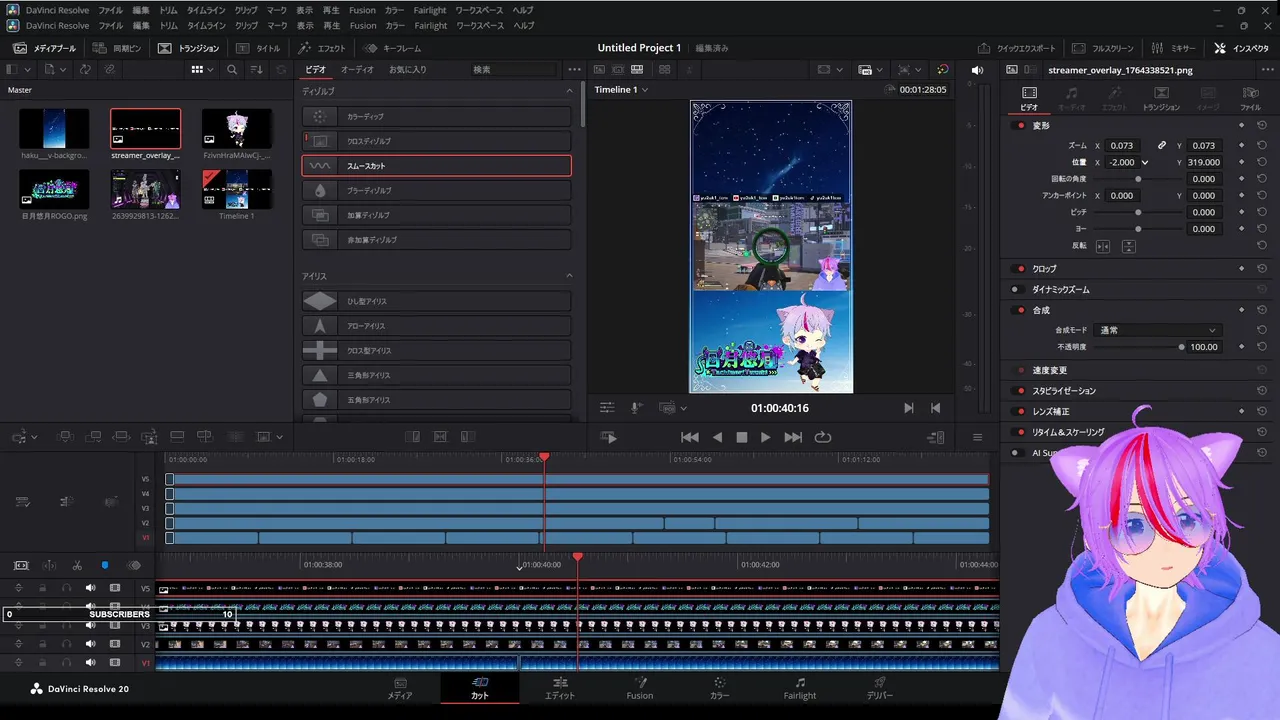Click the bypass color grades icon above viewer
Image resolution: width=1280 pixels, height=720 pixels.
942,70
